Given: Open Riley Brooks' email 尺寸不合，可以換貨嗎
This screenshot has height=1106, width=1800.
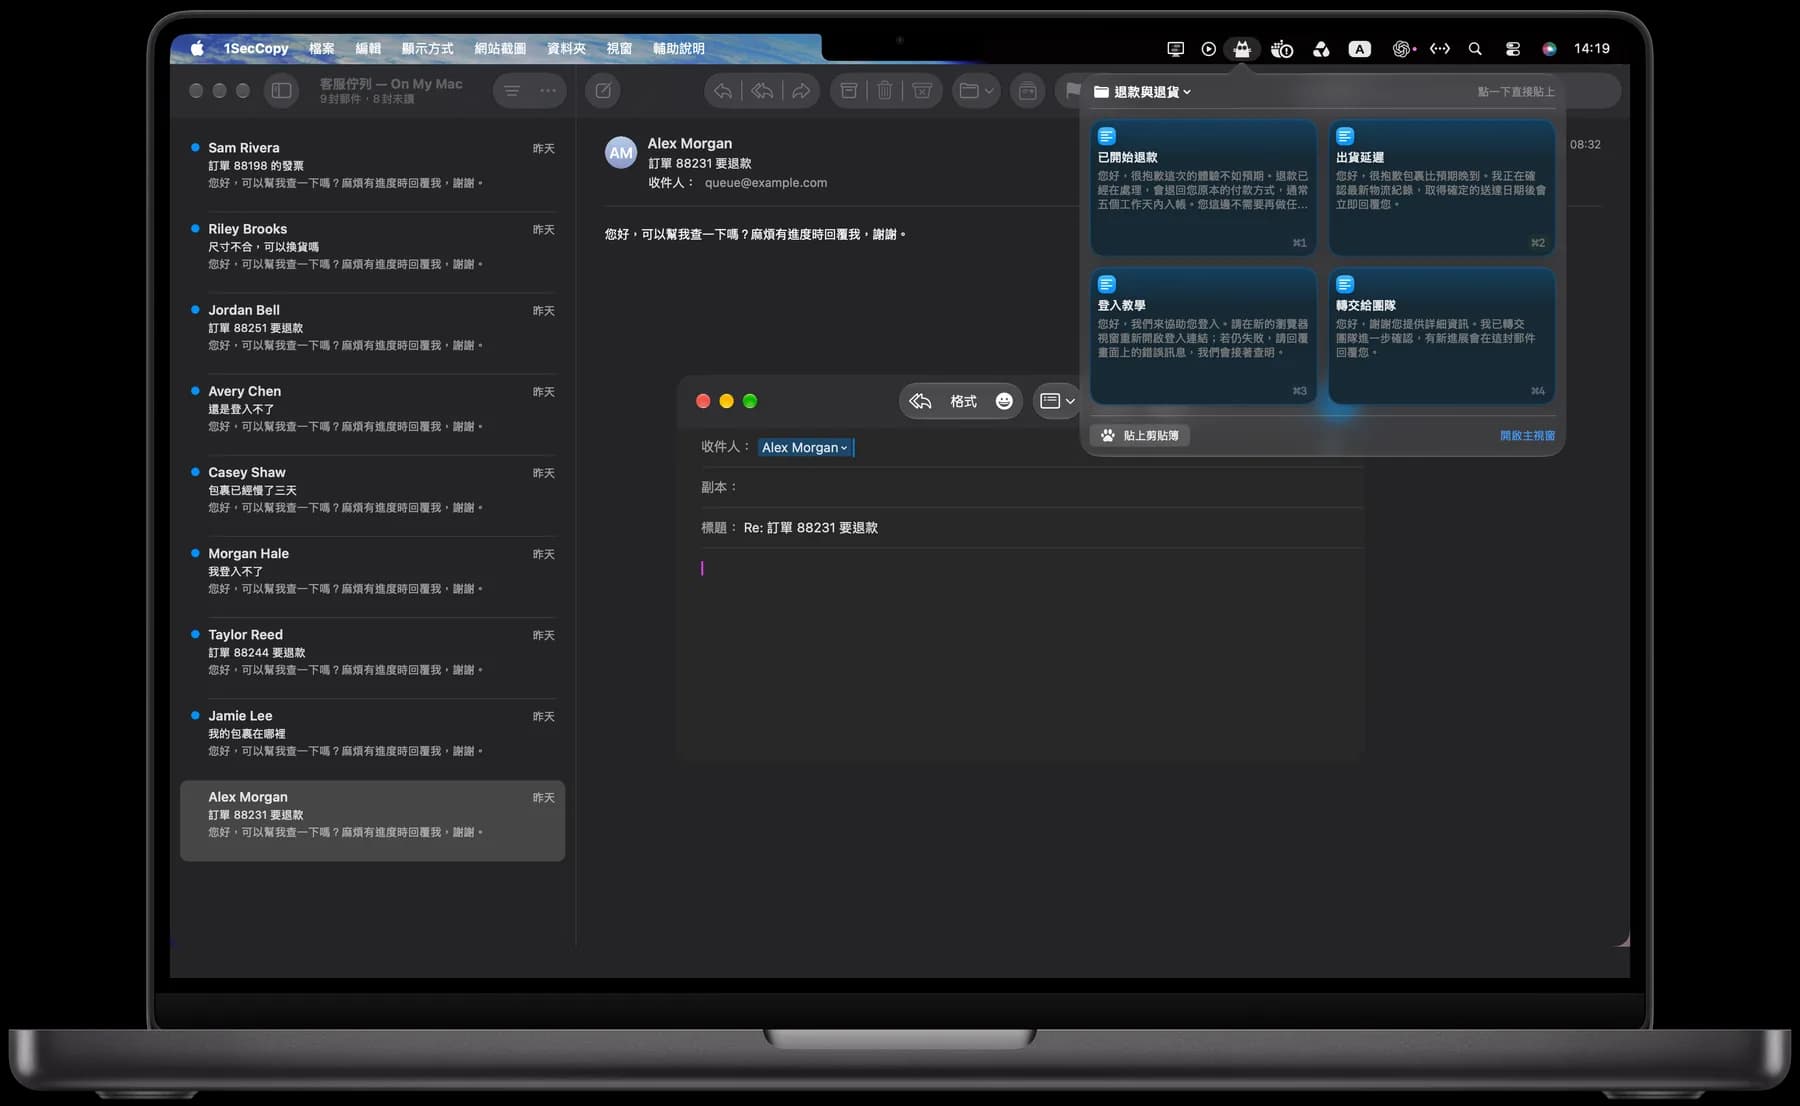Looking at the screenshot, I should (x=372, y=246).
